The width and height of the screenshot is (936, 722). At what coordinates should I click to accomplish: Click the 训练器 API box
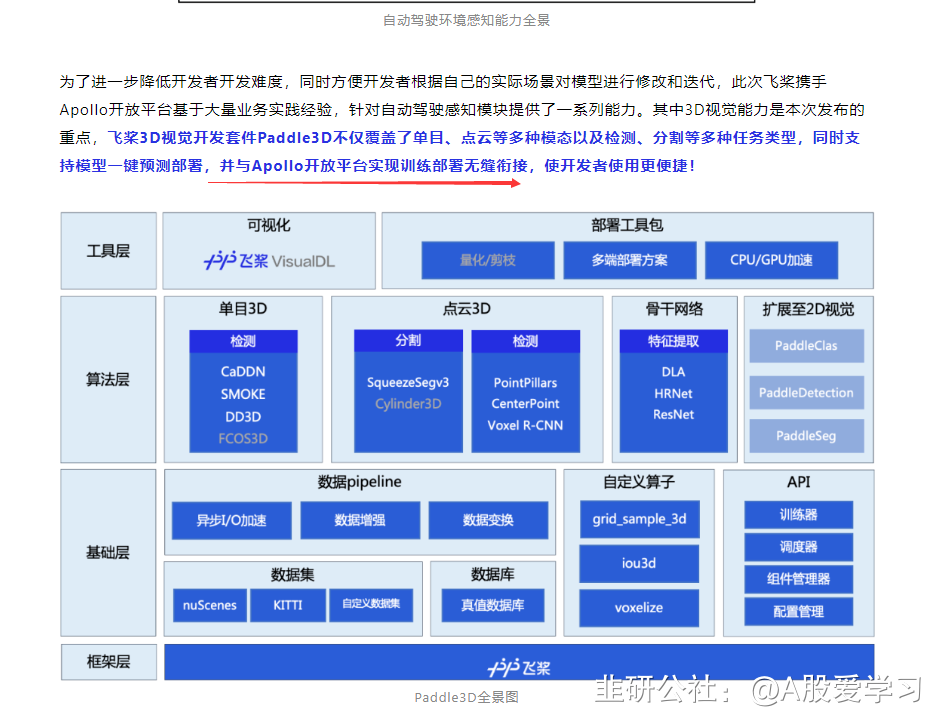pos(799,515)
